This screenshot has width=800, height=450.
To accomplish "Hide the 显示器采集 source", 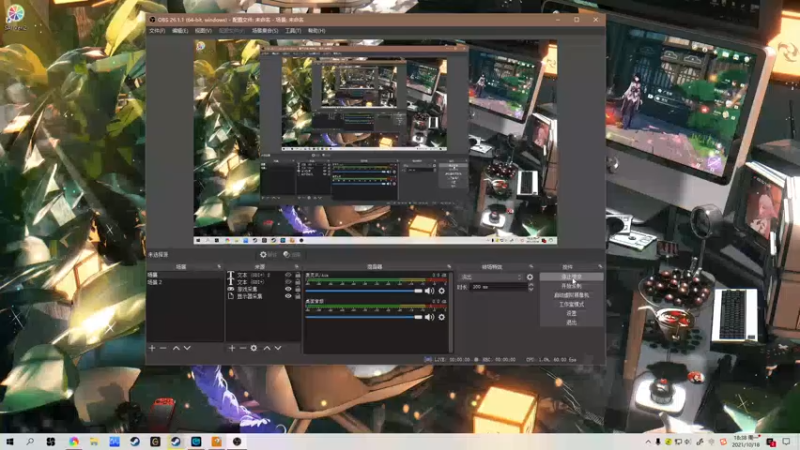I will [288, 296].
